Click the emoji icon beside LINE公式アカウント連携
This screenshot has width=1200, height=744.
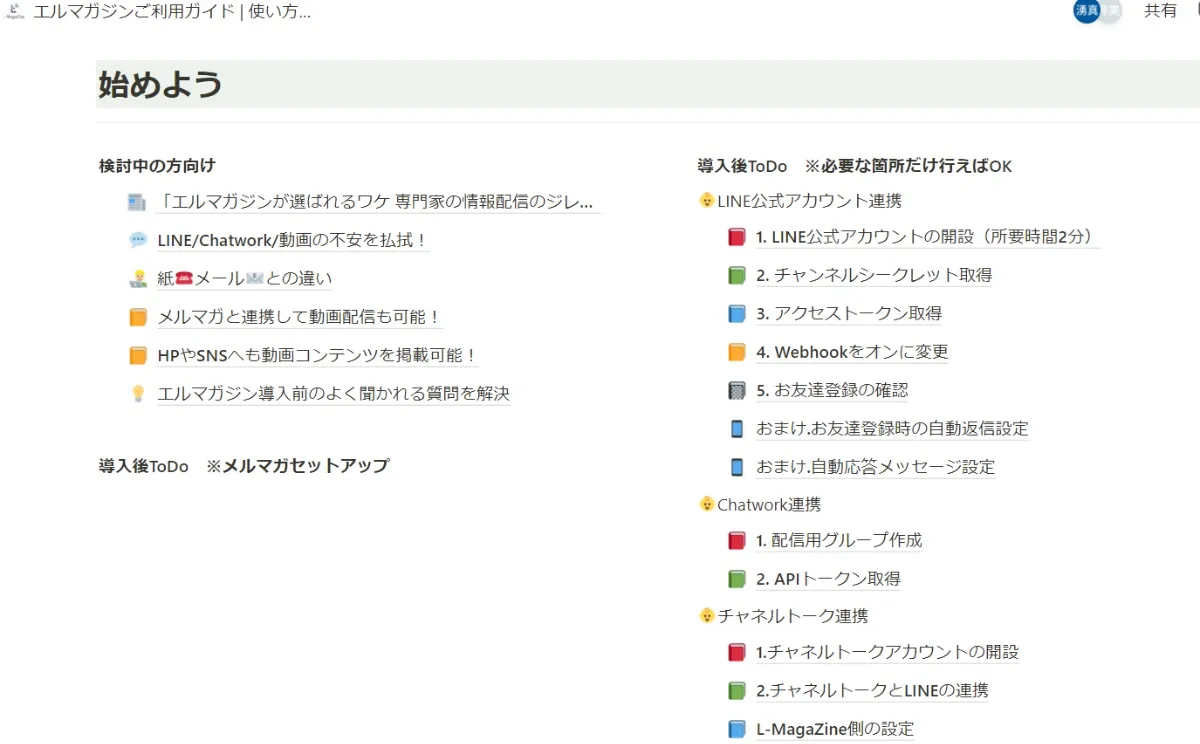pos(706,200)
